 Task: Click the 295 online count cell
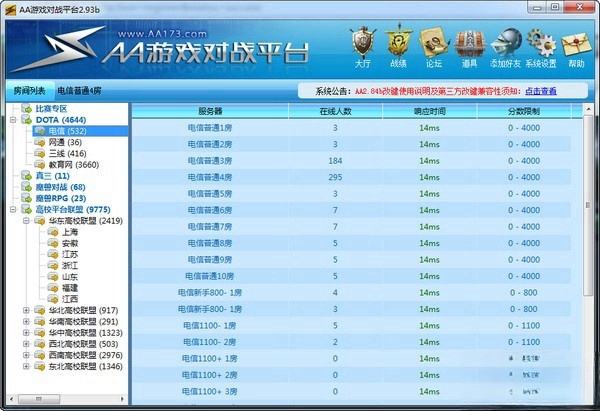(335, 177)
